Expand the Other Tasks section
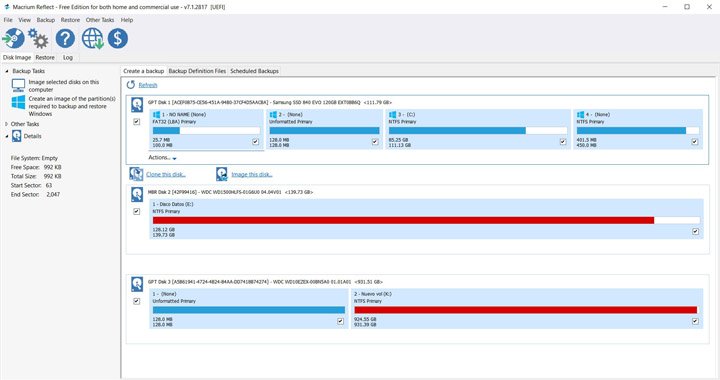 pyautogui.click(x=6, y=124)
